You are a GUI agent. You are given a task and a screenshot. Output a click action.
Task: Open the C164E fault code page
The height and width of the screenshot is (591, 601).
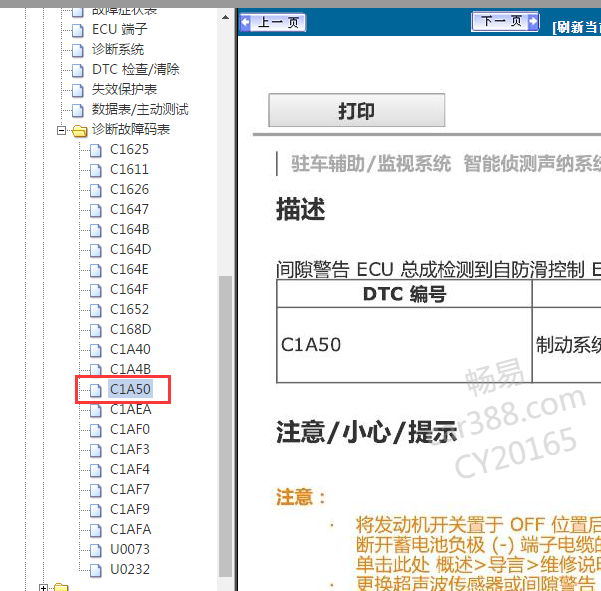[129, 269]
